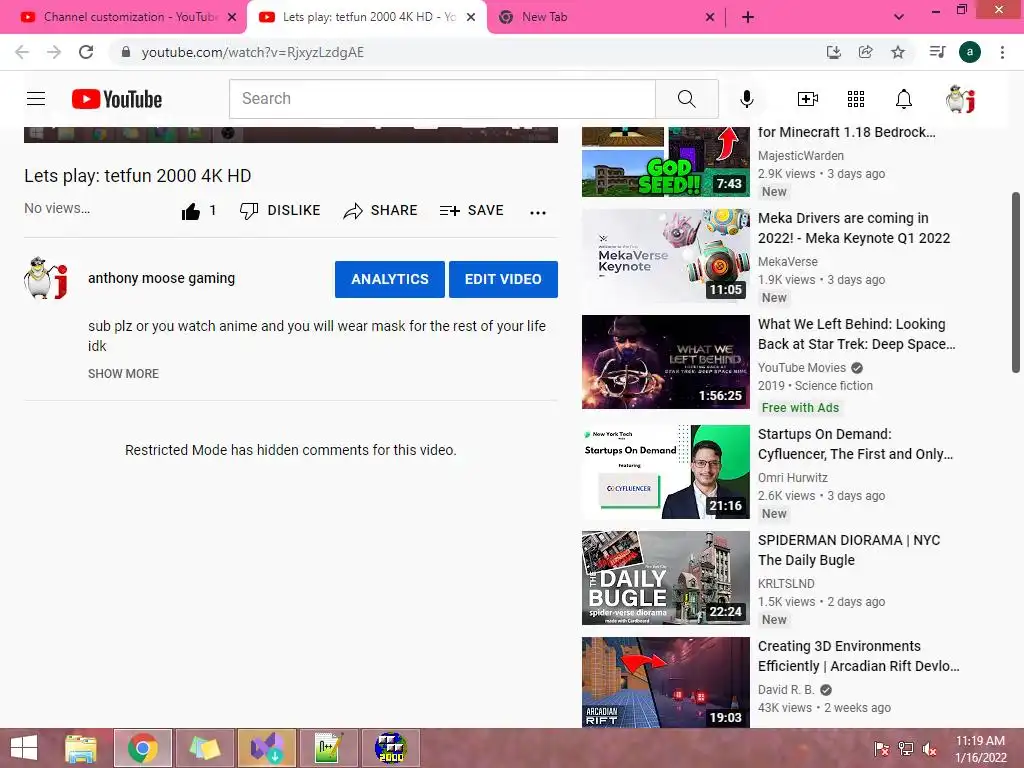
Task: Open the Meka Drivers Keynote thumbnail
Action: pyautogui.click(x=665, y=256)
